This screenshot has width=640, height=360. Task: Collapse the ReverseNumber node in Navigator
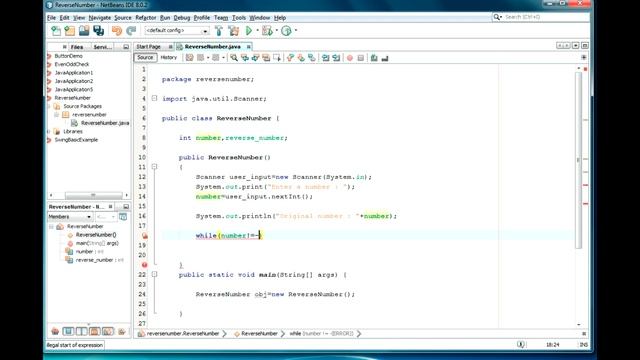pos(51,227)
